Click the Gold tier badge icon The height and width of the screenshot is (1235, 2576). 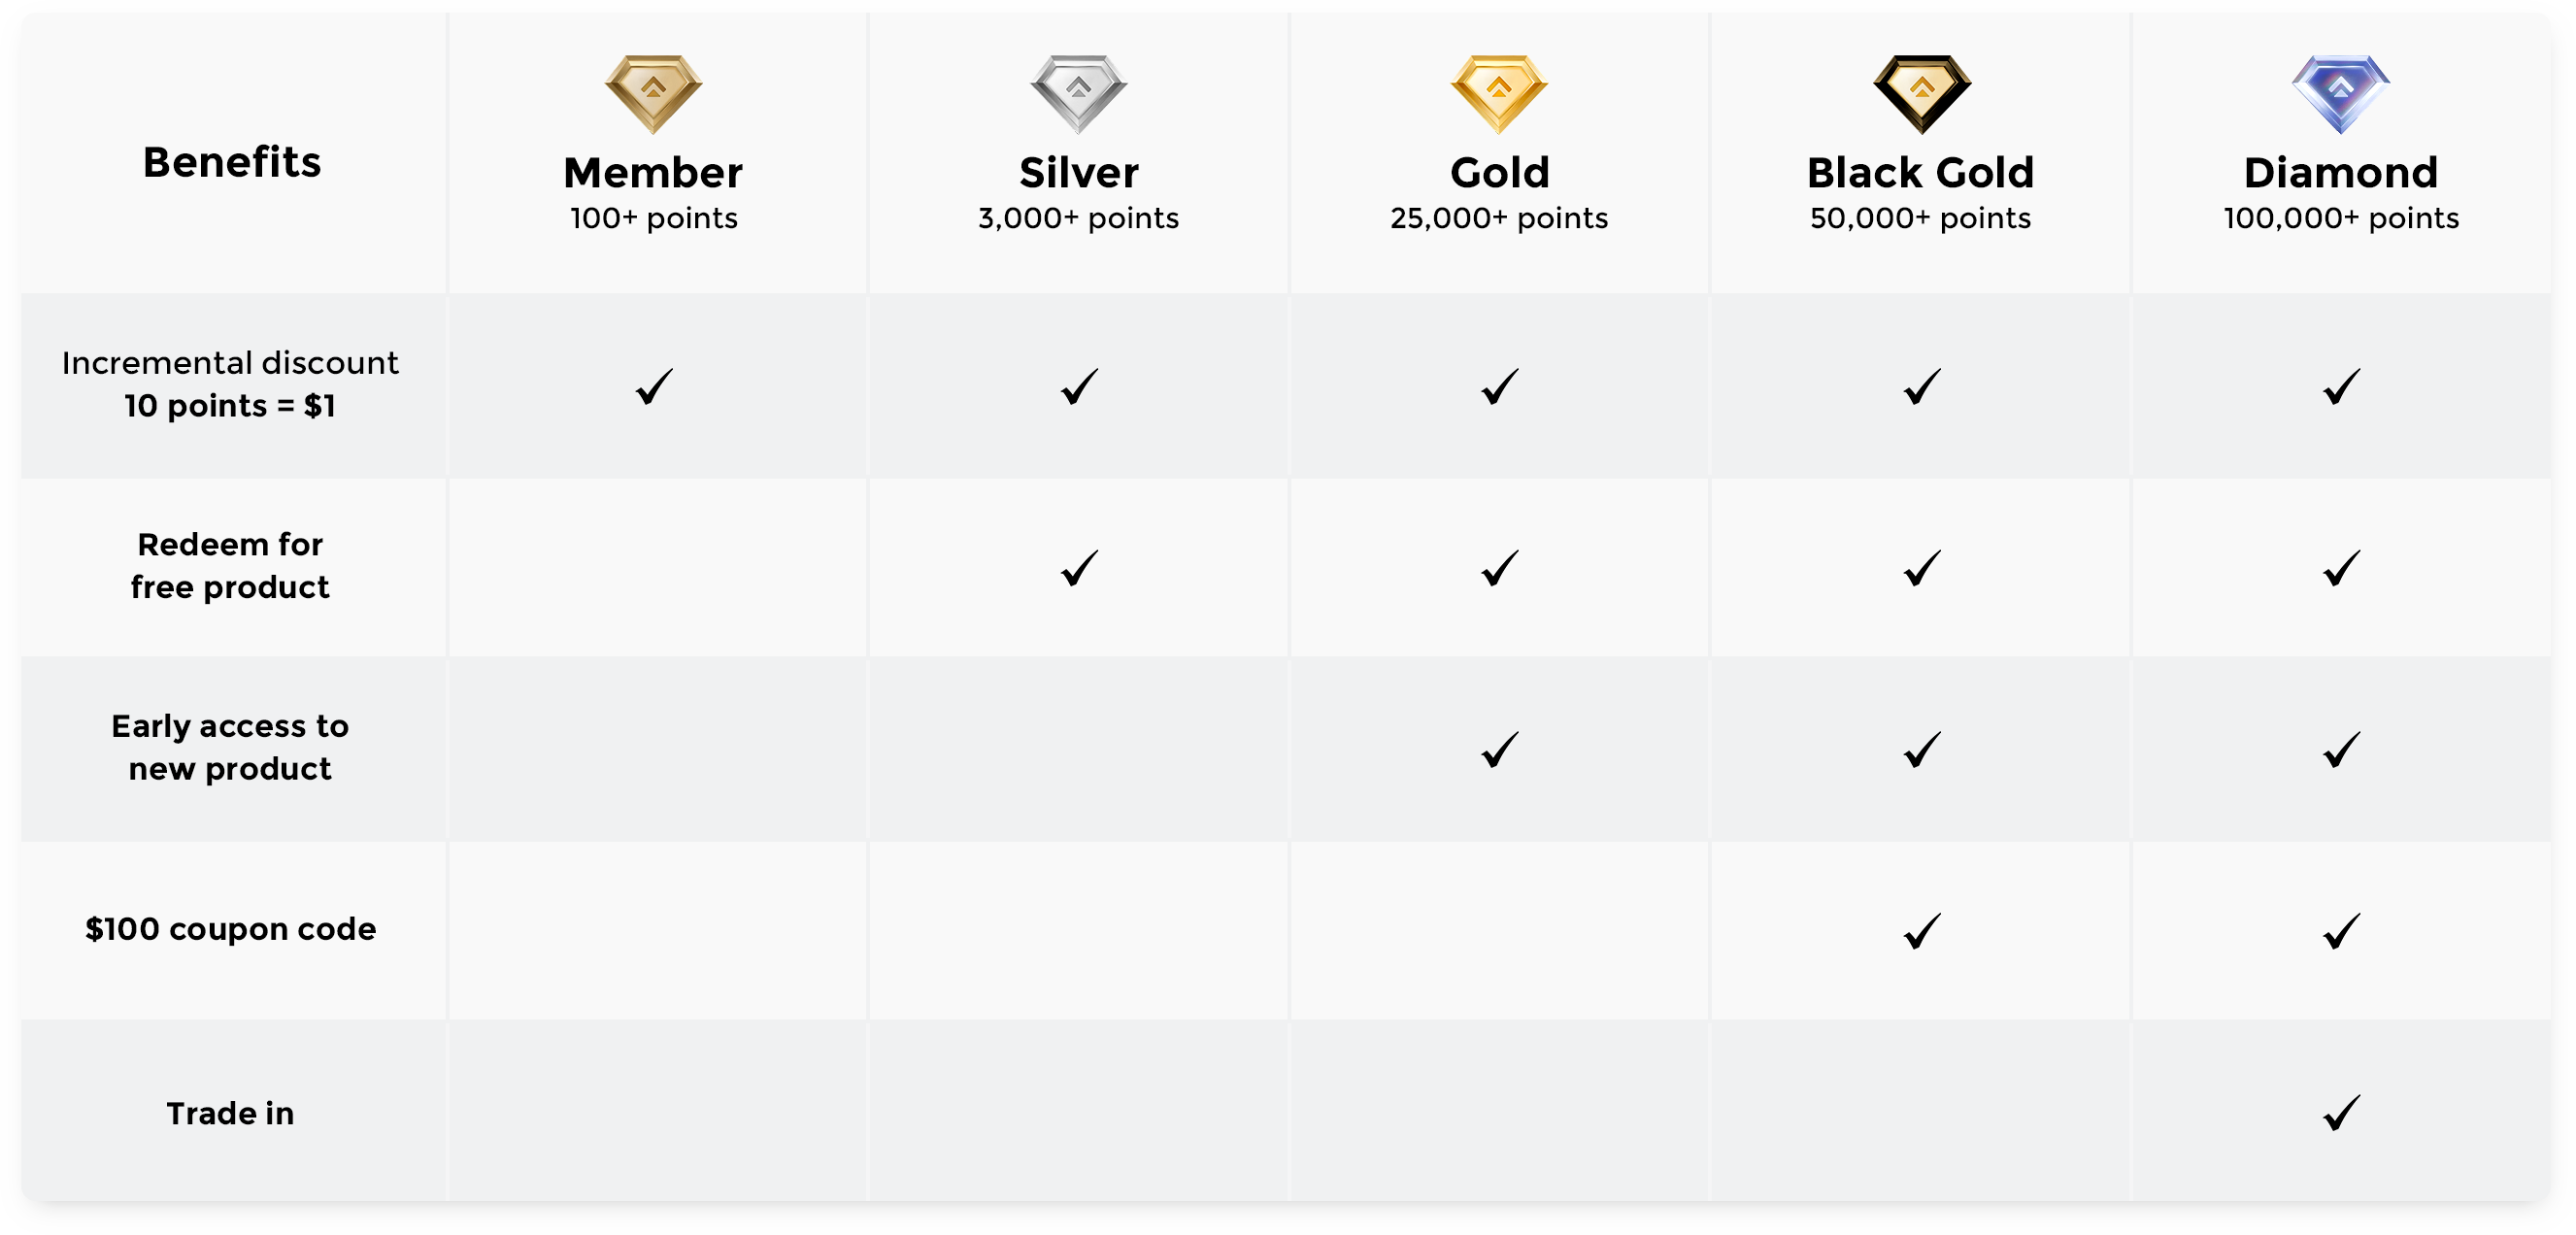(1499, 94)
